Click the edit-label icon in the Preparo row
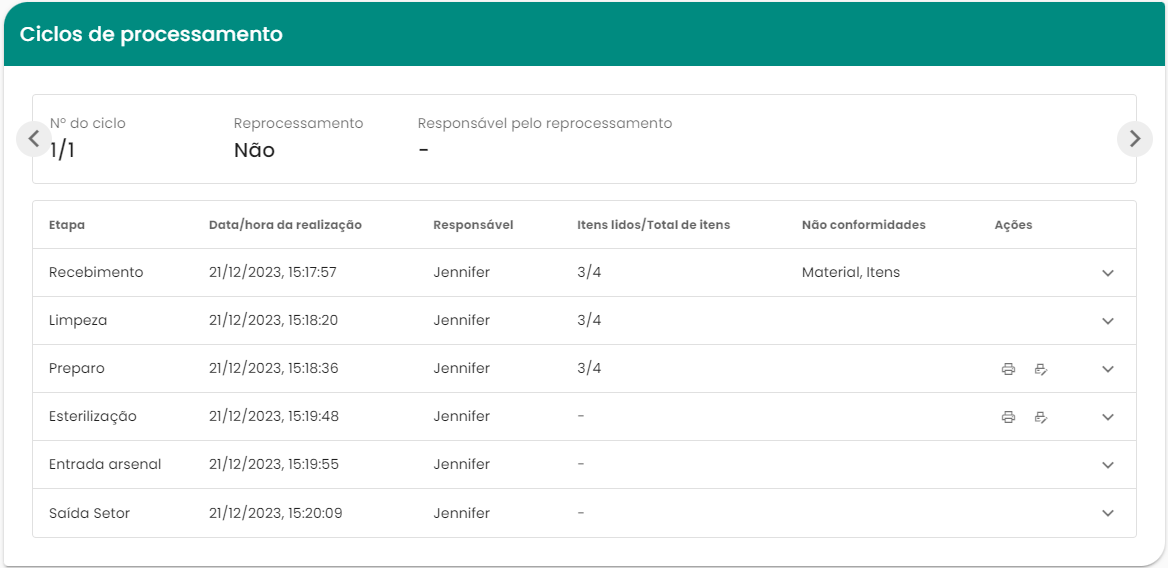The width and height of the screenshot is (1168, 568). tap(1040, 369)
